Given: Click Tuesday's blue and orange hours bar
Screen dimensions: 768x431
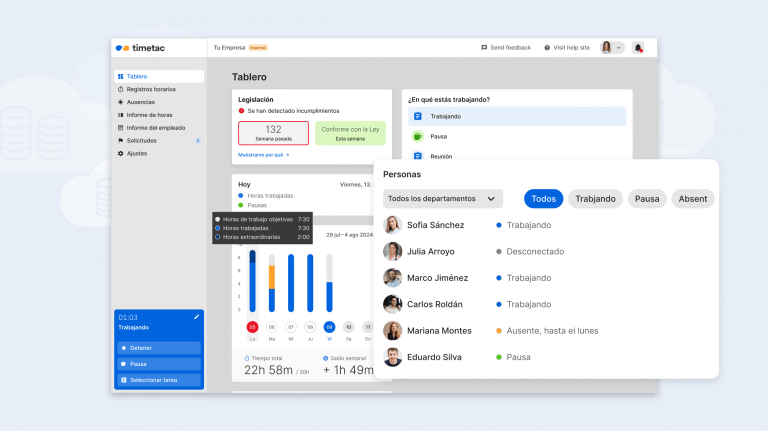Looking at the screenshot, I should tap(271, 283).
